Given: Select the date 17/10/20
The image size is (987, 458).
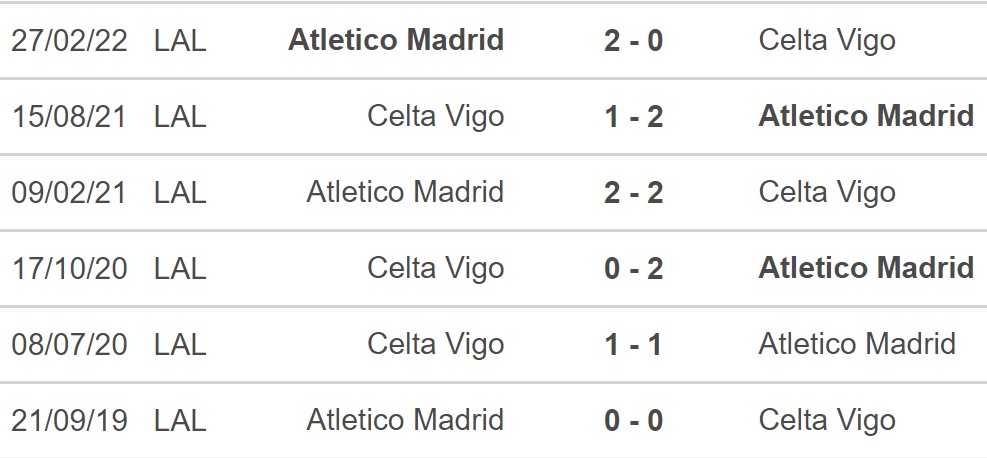Looking at the screenshot, I should 69,269.
